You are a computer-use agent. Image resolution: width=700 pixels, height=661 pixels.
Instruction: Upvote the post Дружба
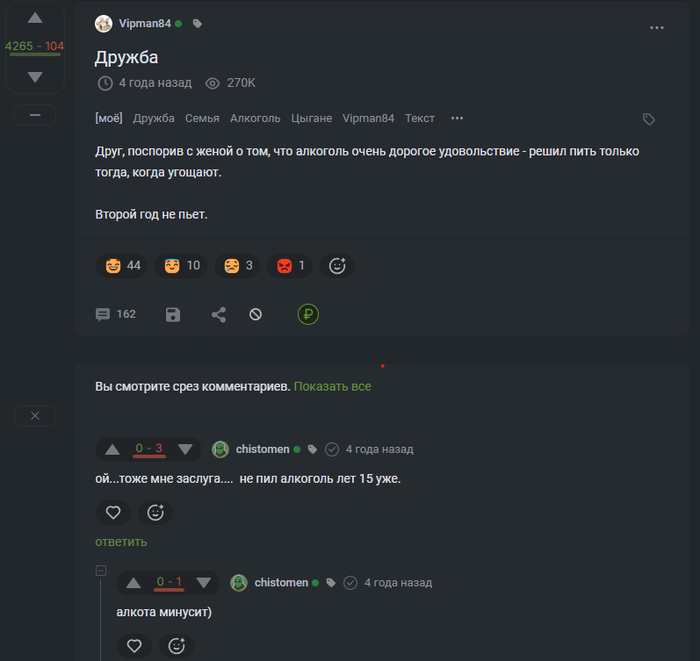(35, 18)
